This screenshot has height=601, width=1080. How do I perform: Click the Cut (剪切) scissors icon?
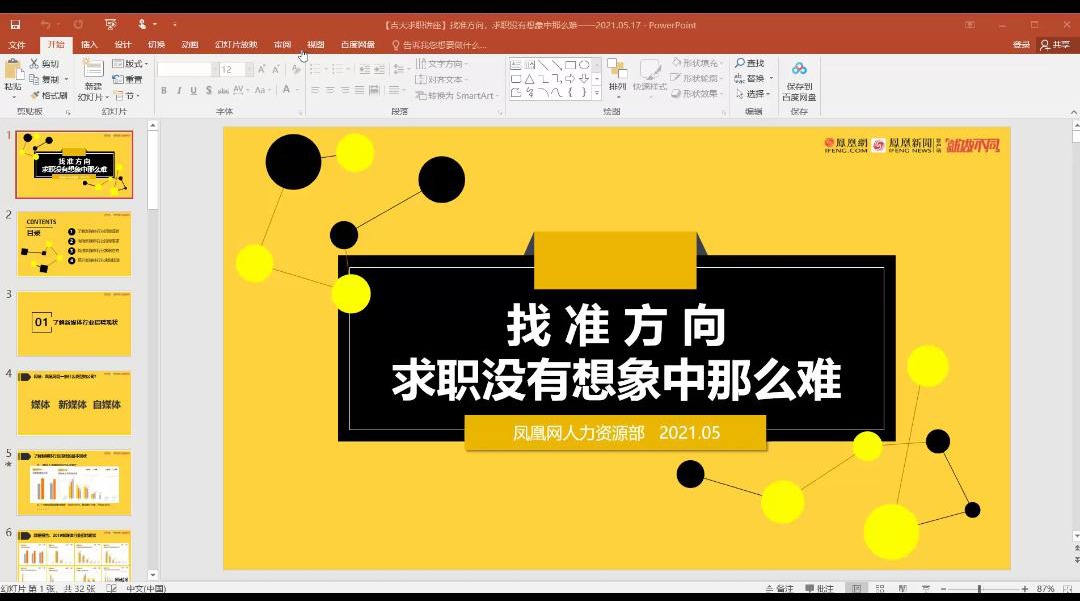[x=36, y=63]
